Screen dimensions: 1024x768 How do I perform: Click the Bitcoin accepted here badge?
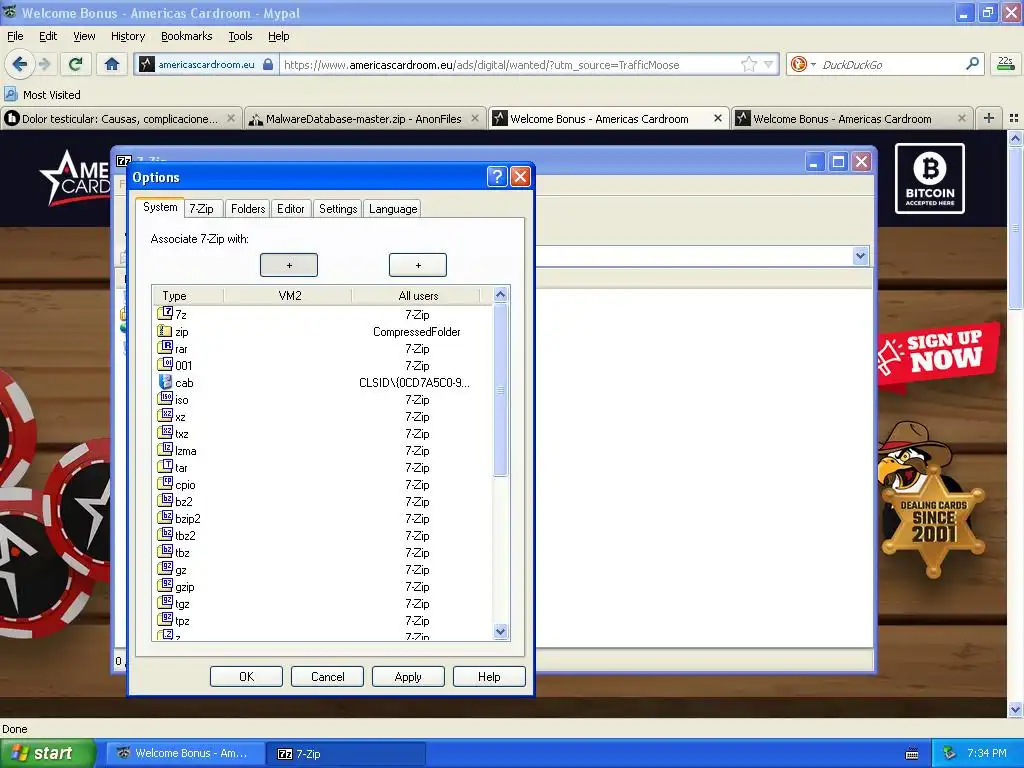point(929,178)
